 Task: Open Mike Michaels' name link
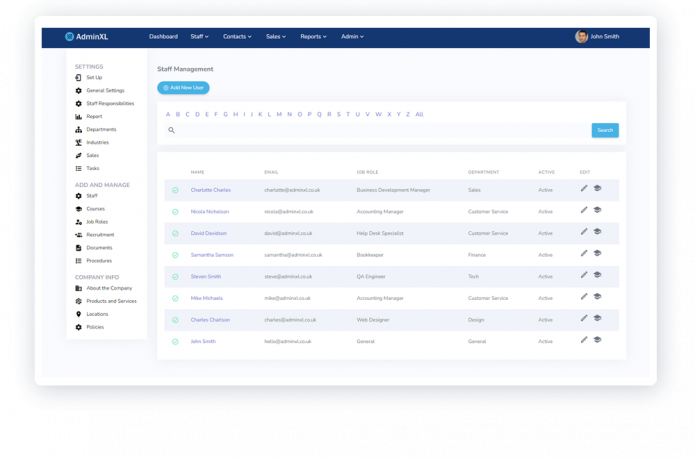tap(207, 298)
